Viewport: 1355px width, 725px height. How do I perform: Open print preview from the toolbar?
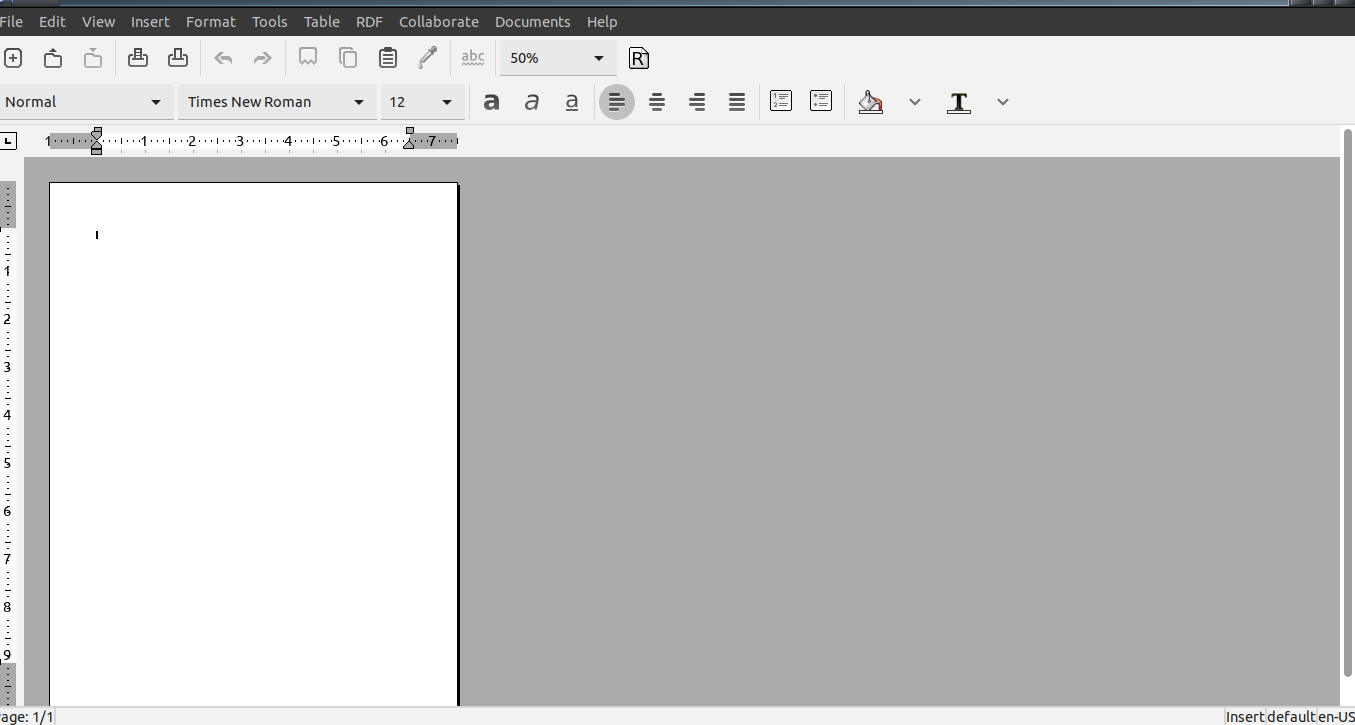(x=178, y=58)
